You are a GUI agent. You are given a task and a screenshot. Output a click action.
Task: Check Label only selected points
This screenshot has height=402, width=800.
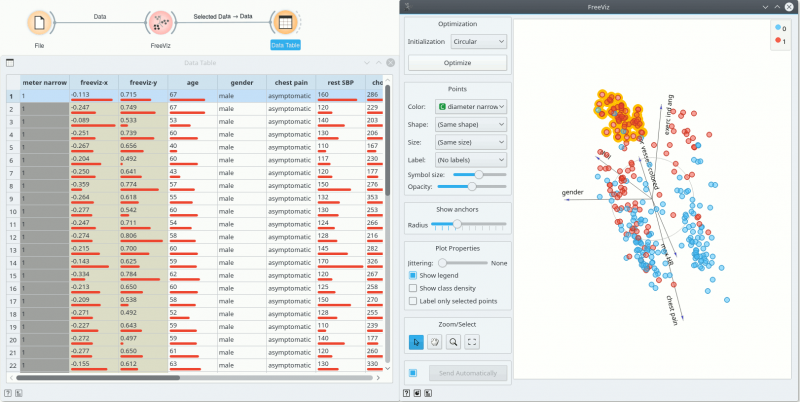pos(414,301)
